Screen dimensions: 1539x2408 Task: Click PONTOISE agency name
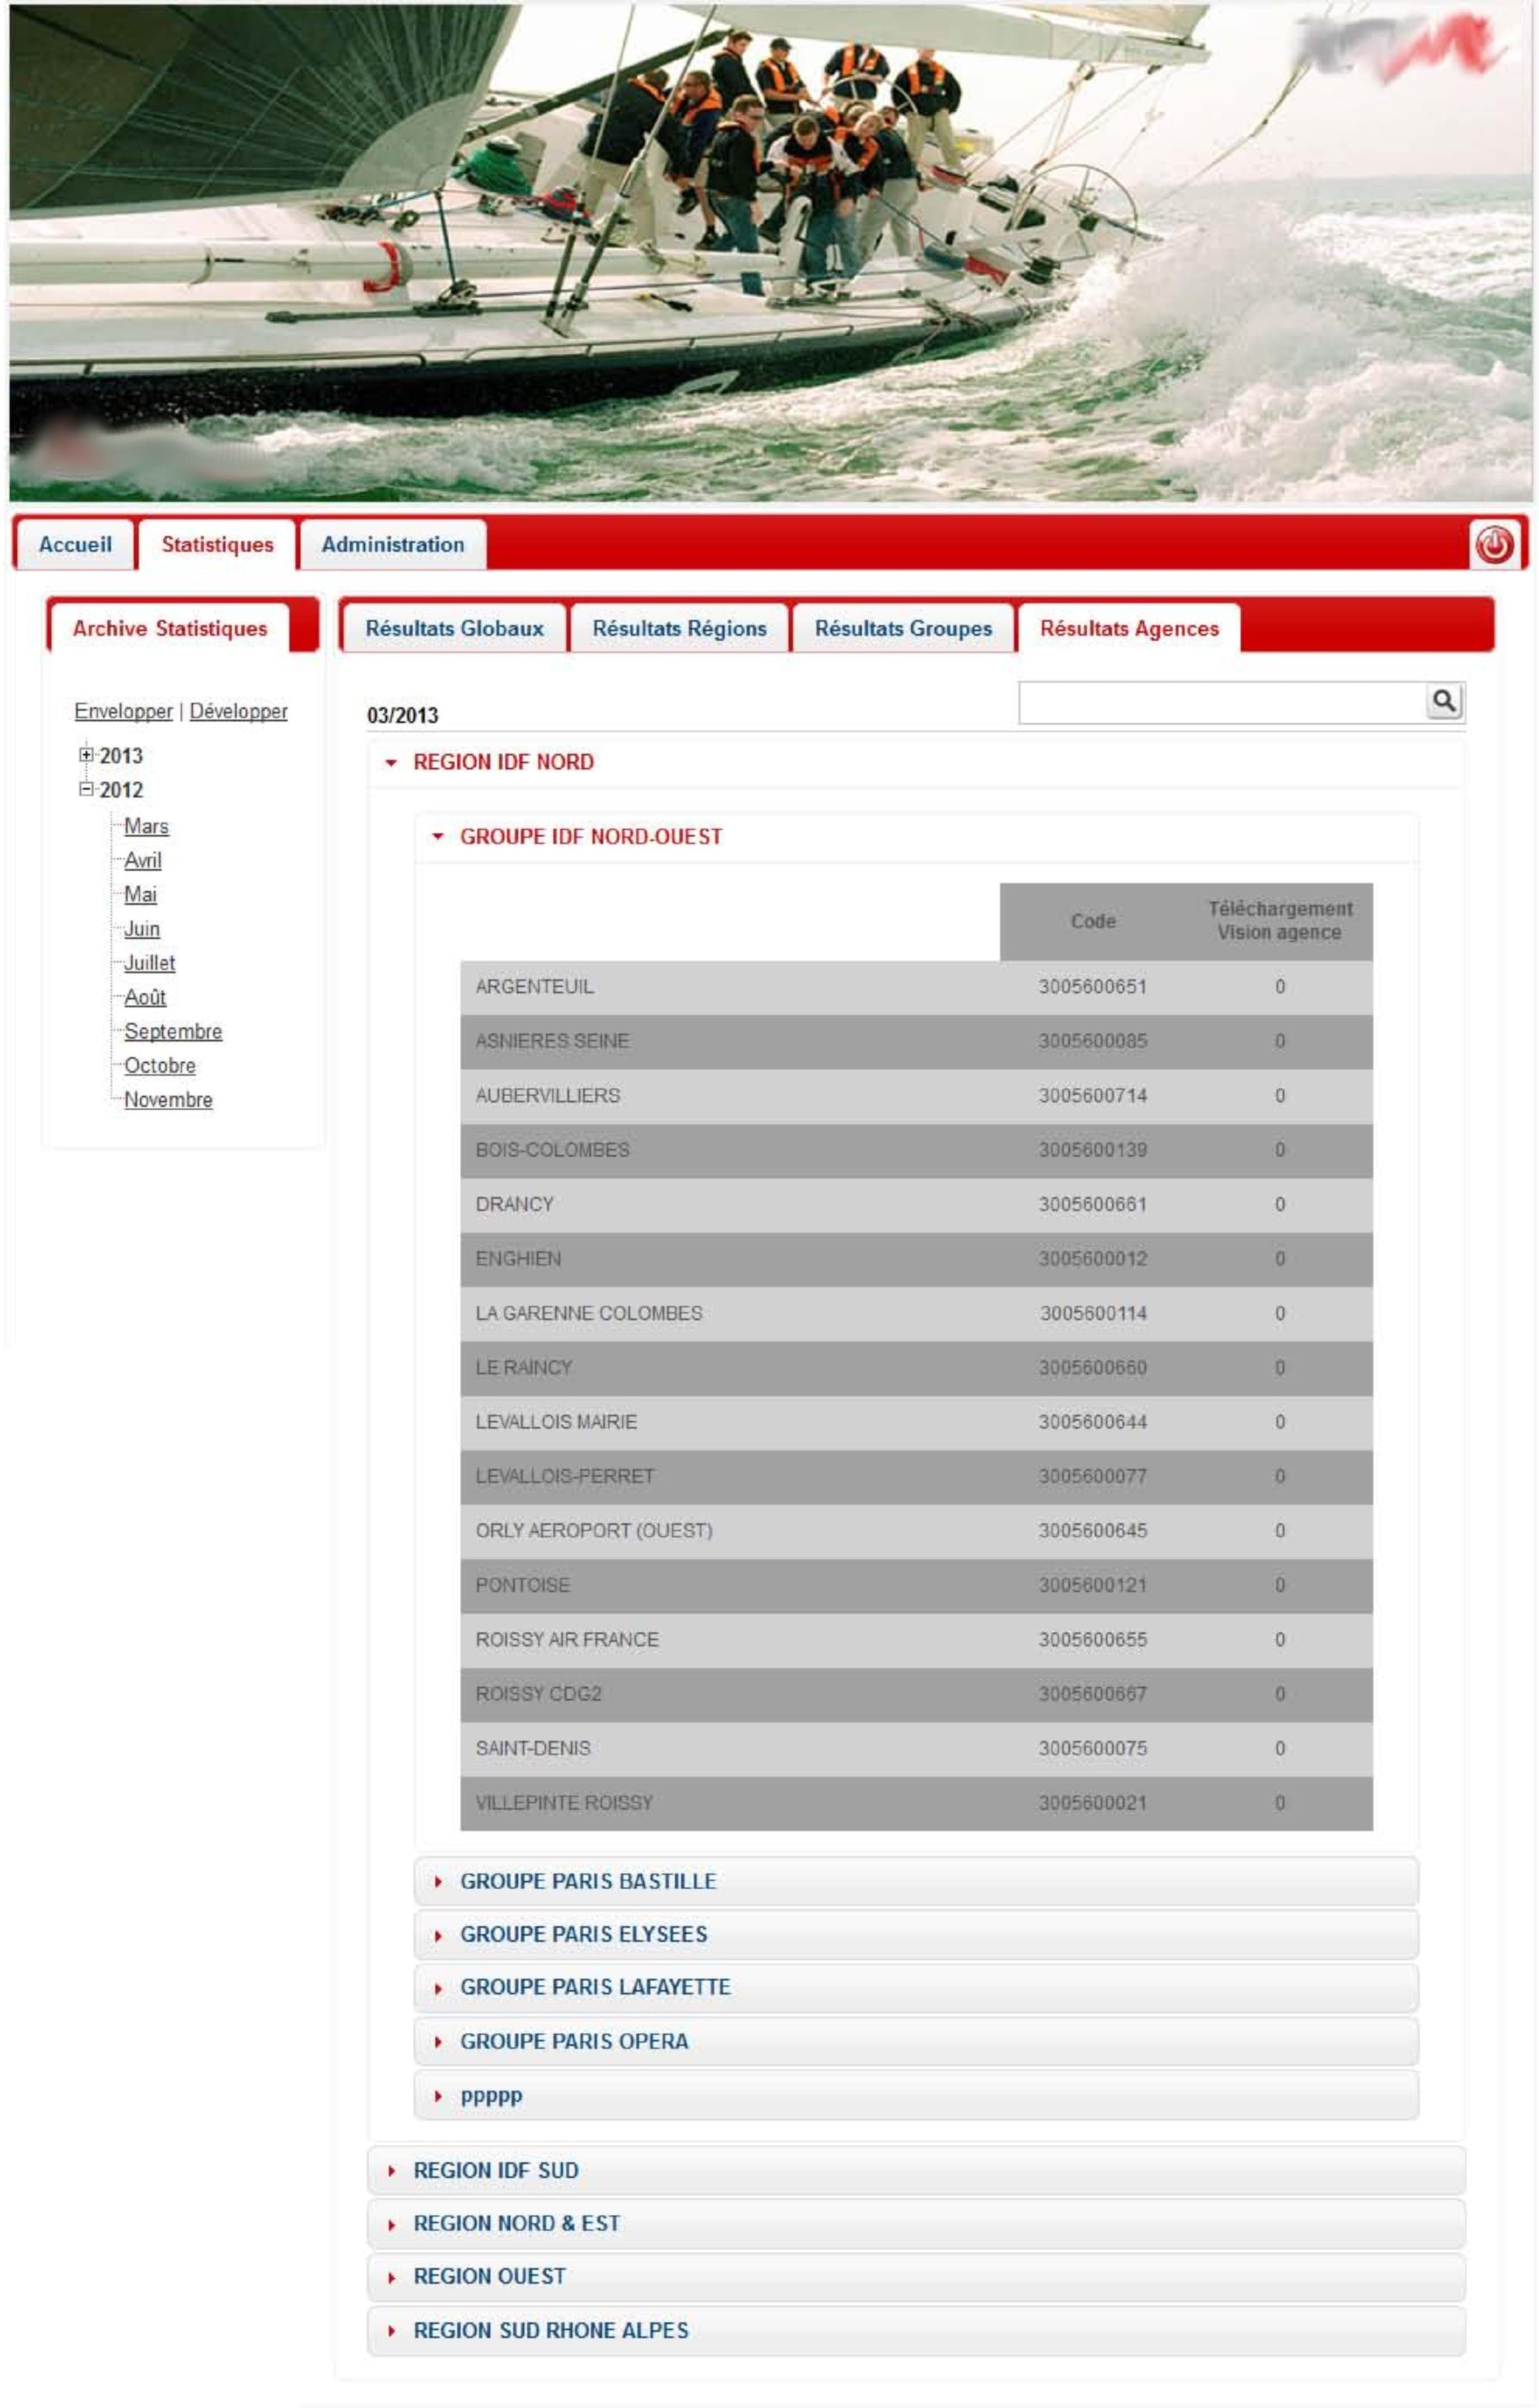pyautogui.click(x=522, y=1586)
